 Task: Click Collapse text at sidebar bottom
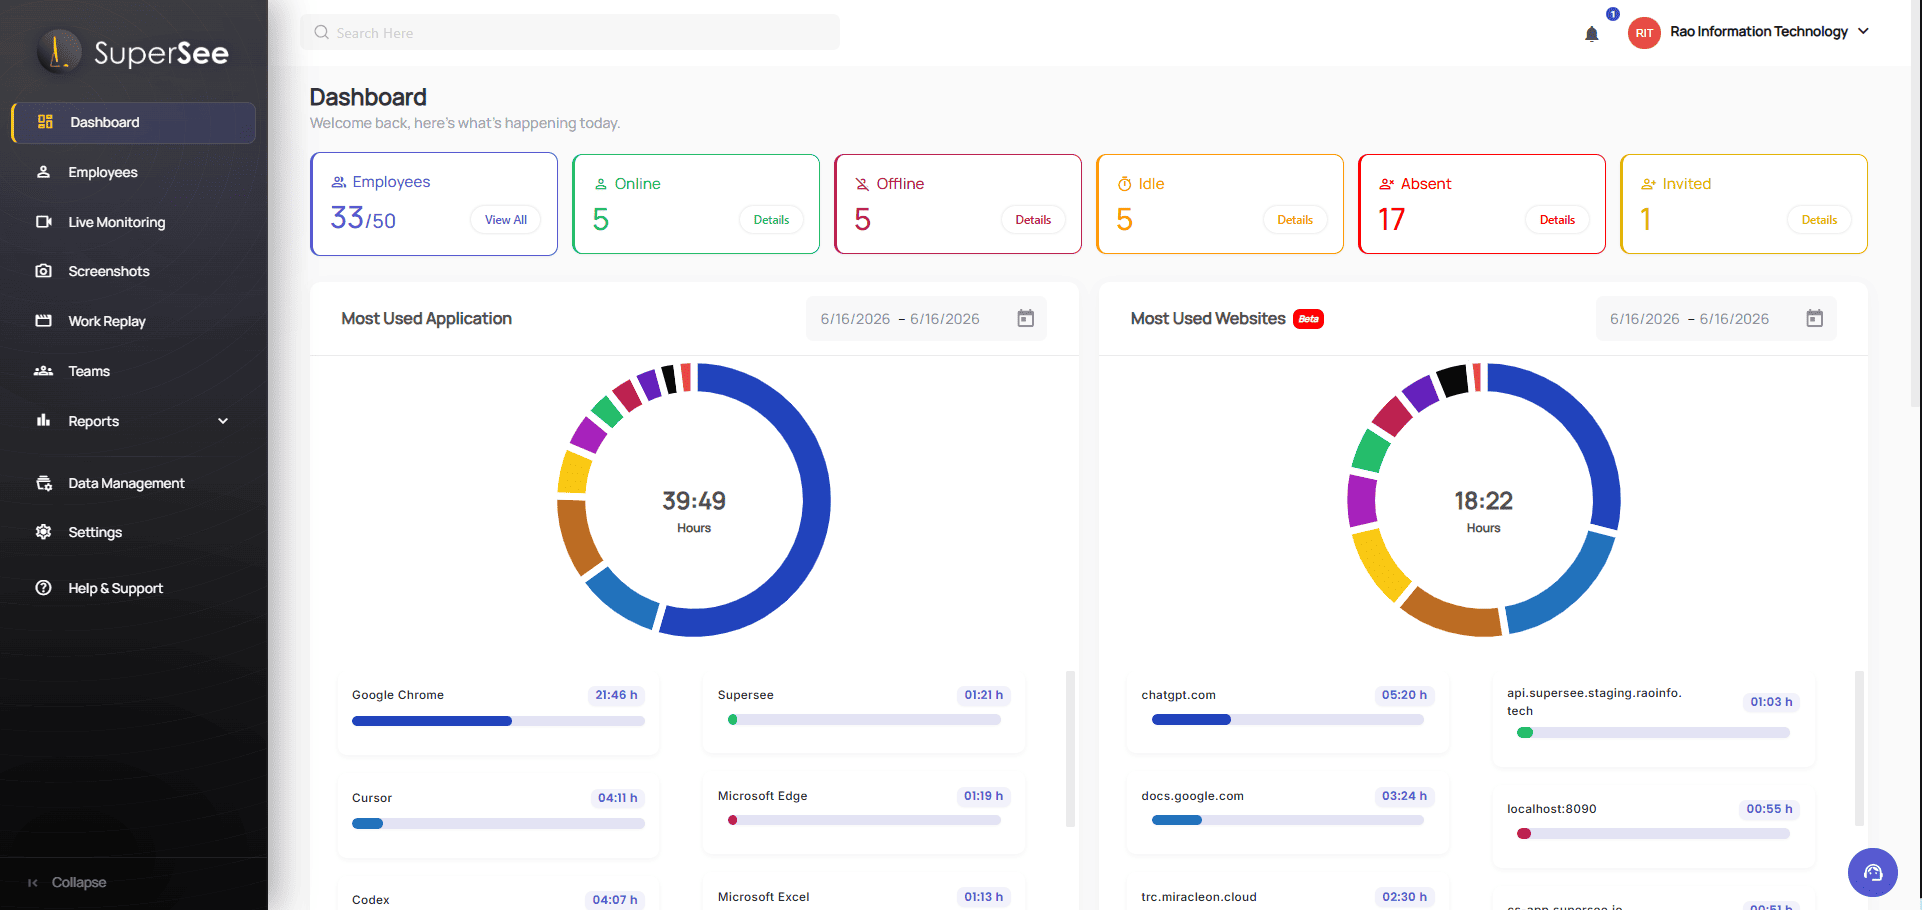pos(79,882)
